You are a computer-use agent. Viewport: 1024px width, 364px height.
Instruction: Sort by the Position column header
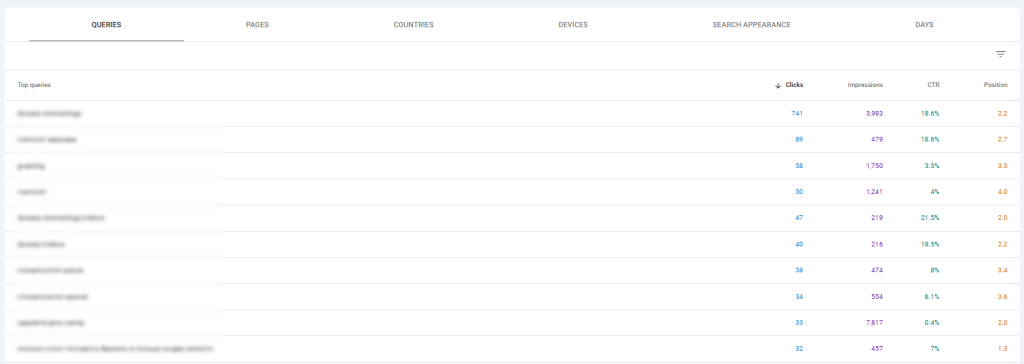click(x=996, y=85)
